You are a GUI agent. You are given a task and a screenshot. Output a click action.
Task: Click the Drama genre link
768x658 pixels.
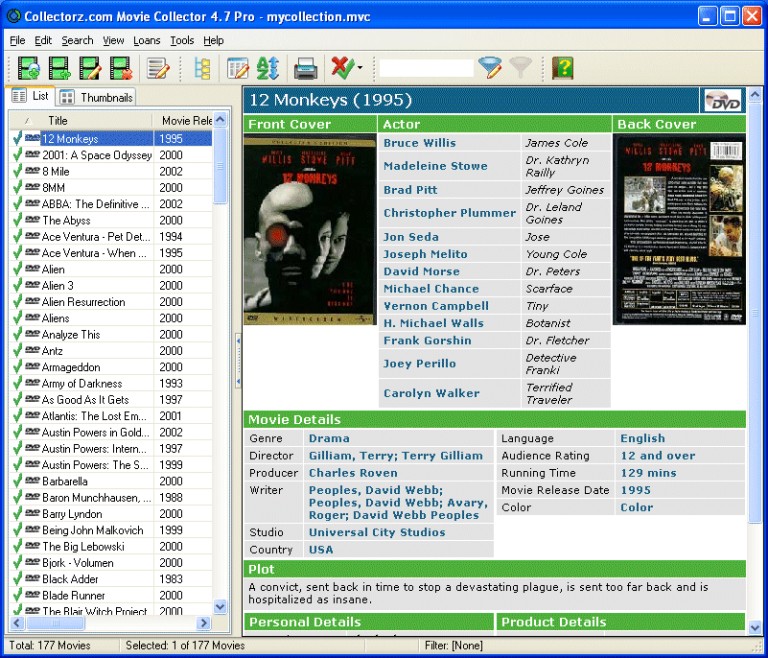coord(329,439)
